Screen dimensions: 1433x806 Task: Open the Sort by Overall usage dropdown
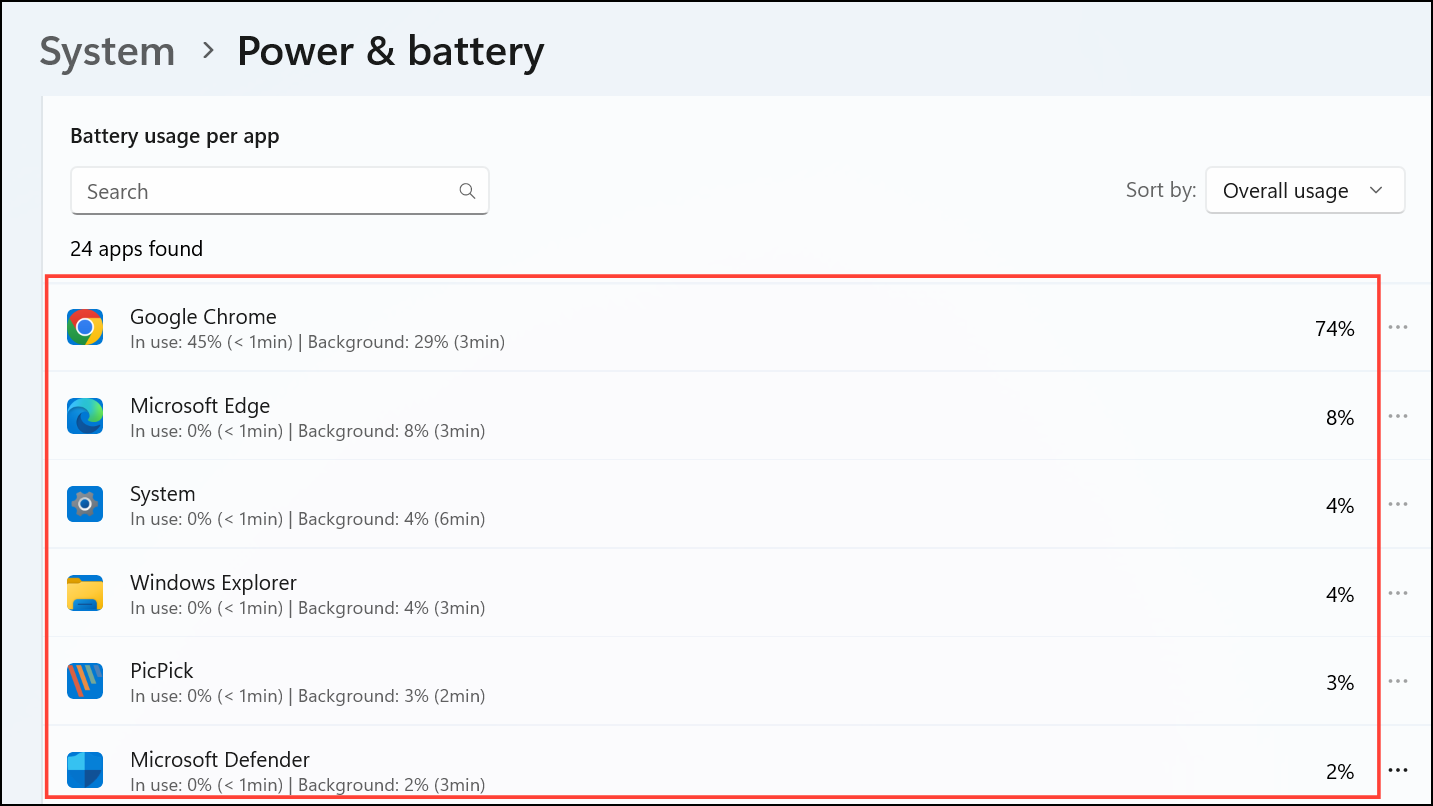1305,190
